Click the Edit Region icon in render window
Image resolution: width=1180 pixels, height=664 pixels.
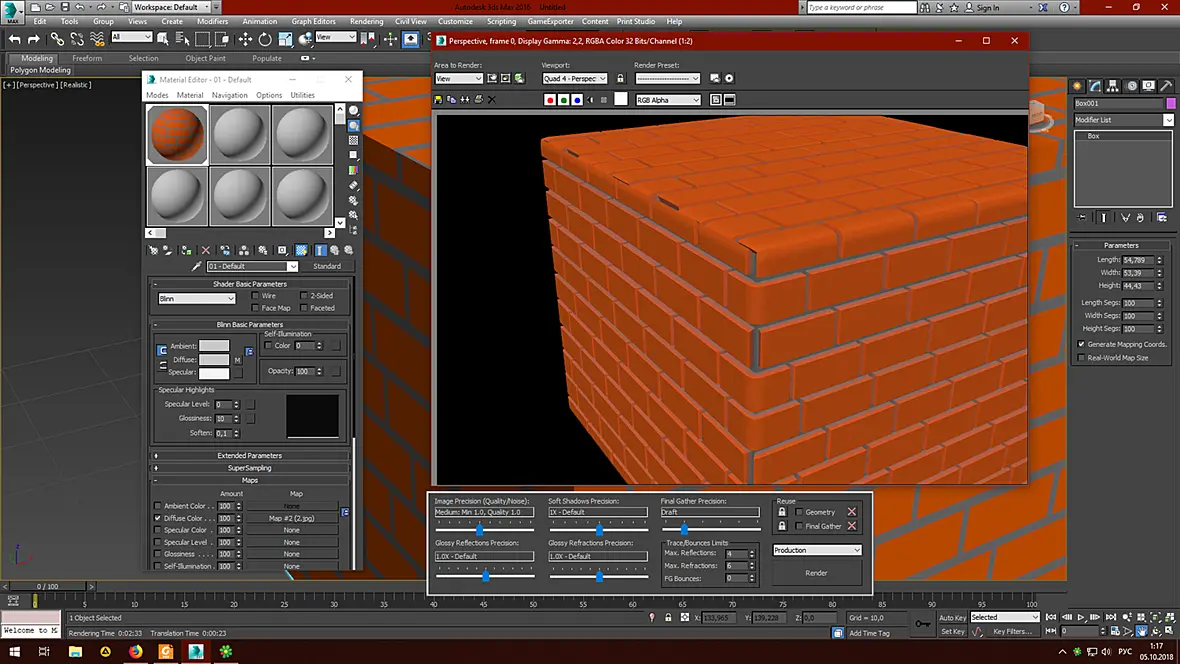point(492,78)
